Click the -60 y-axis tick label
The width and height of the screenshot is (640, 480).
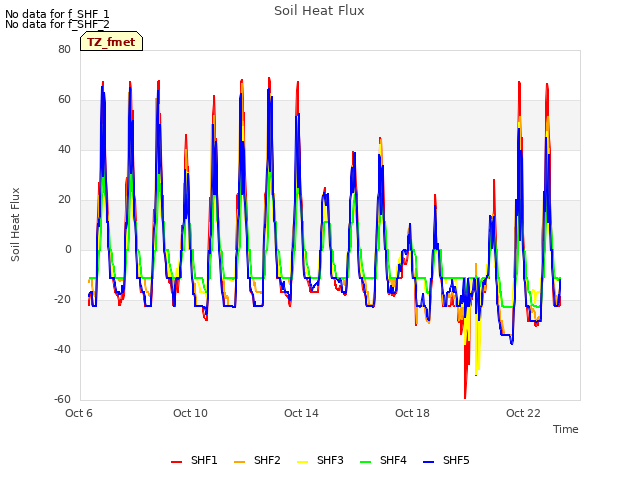coord(62,399)
